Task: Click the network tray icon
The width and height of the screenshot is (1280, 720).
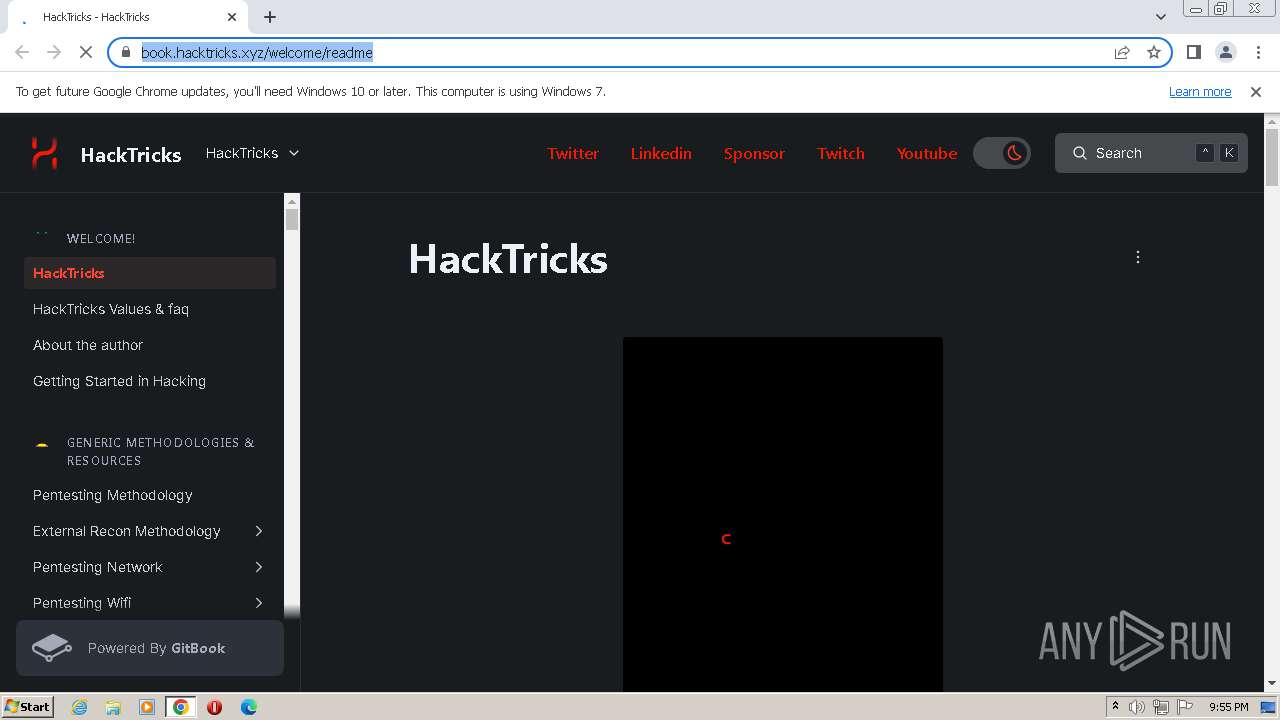Action: click(1161, 707)
